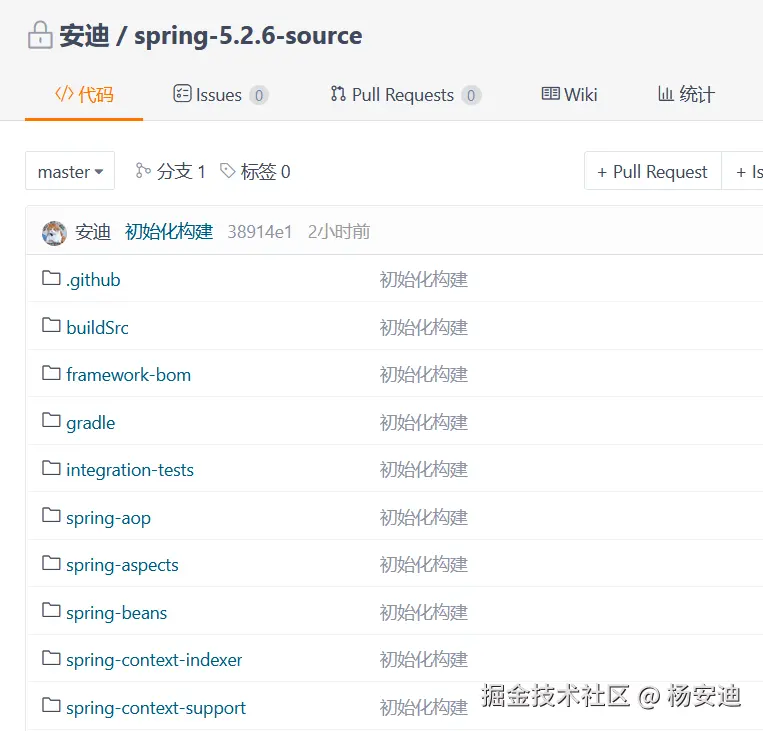Click the private repository lock icon
This screenshot has height=731, width=763.
click(x=40, y=35)
